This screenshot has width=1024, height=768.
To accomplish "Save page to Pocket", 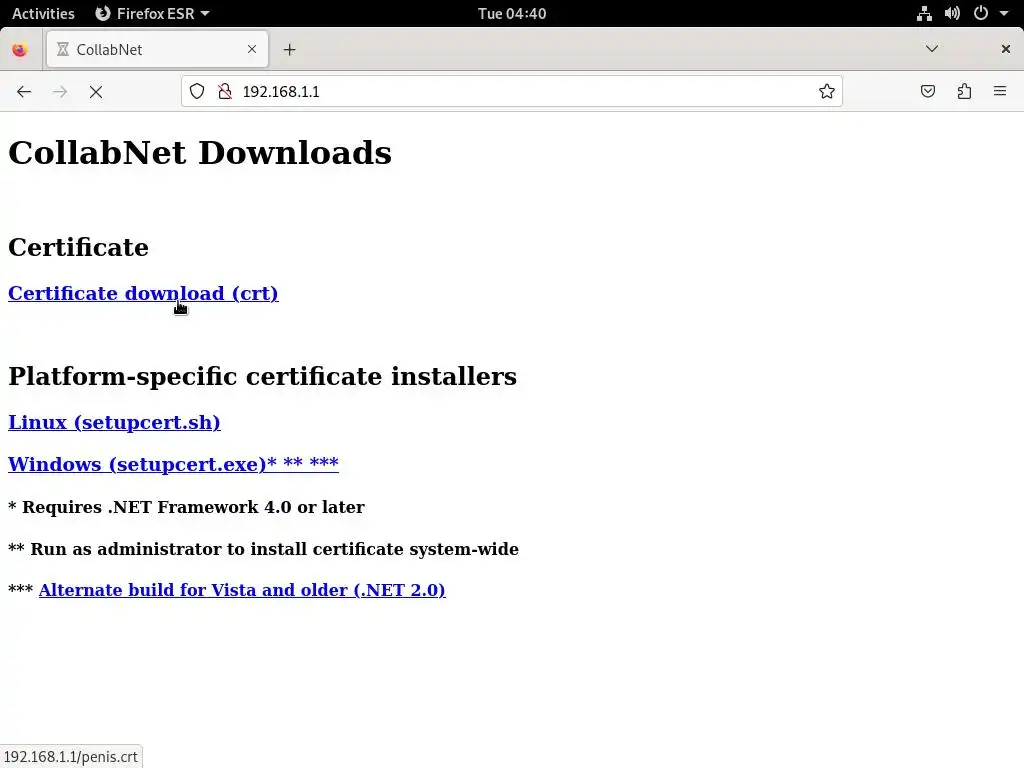I will coord(928,91).
